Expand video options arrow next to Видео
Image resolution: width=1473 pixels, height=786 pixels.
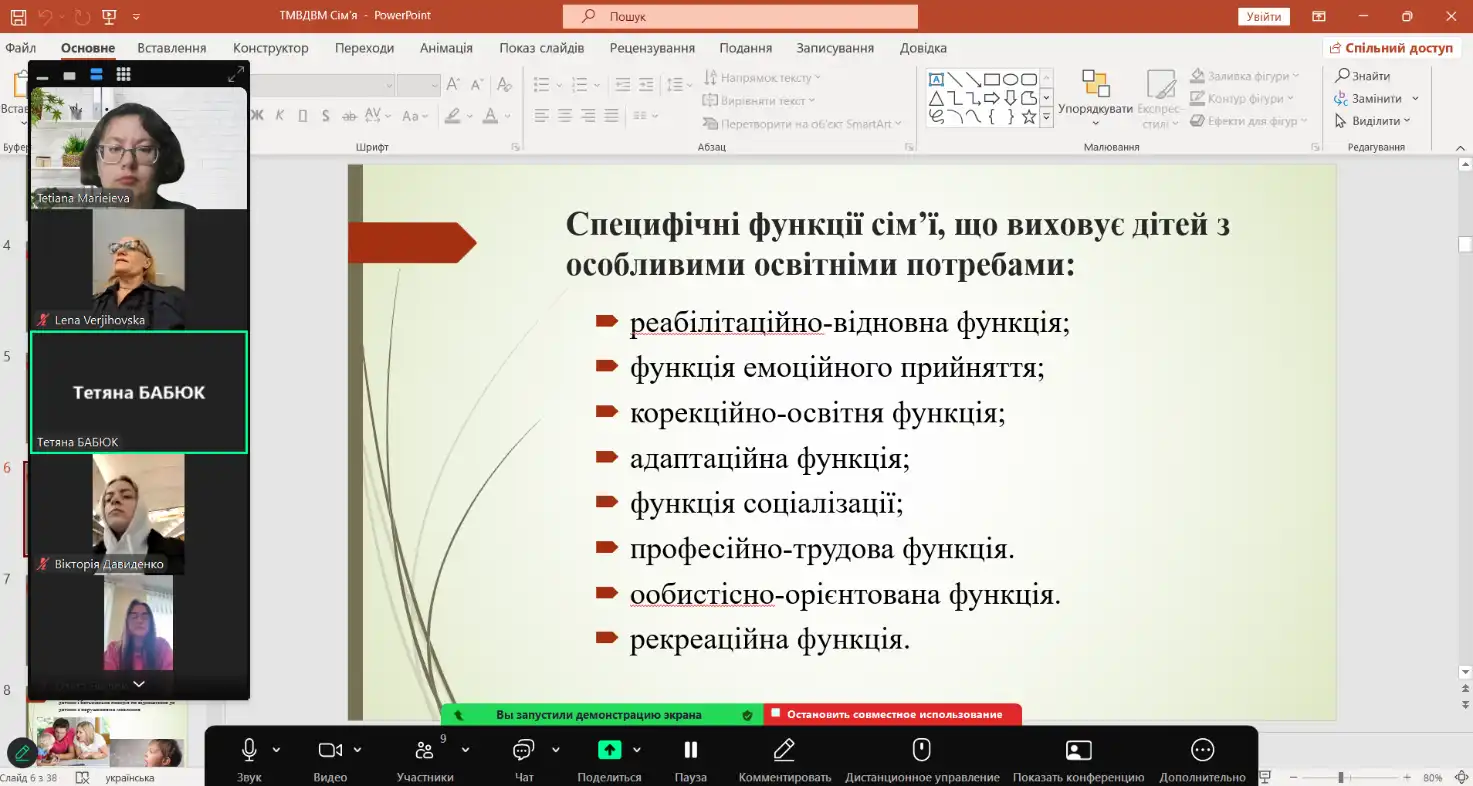point(358,750)
